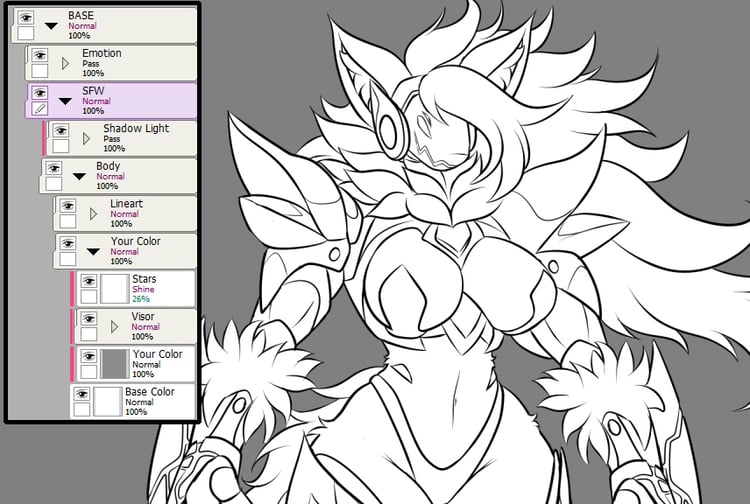The height and width of the screenshot is (504, 750).
Task: Hide the BASE folder with its eye icon
Action: [25, 18]
